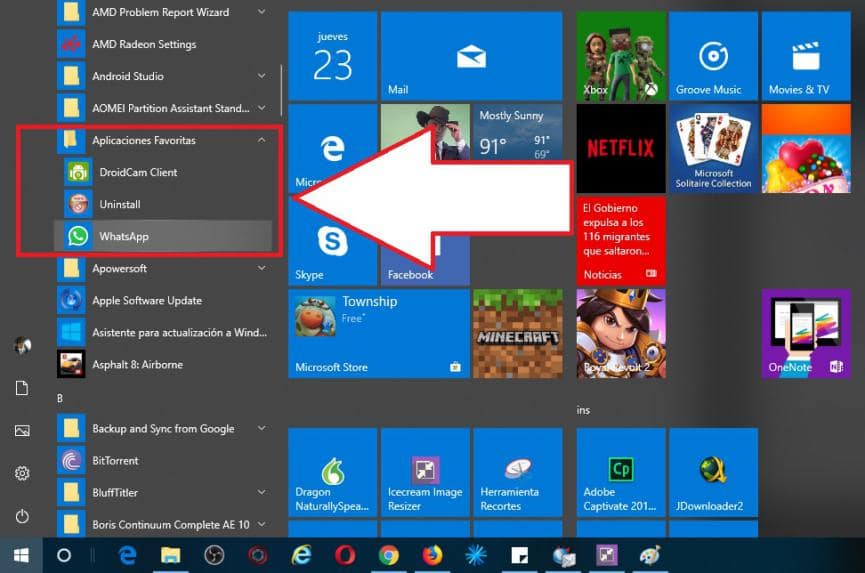Collapse the Aplicaciones Favoritas folder
865x573 pixels.
click(x=261, y=140)
